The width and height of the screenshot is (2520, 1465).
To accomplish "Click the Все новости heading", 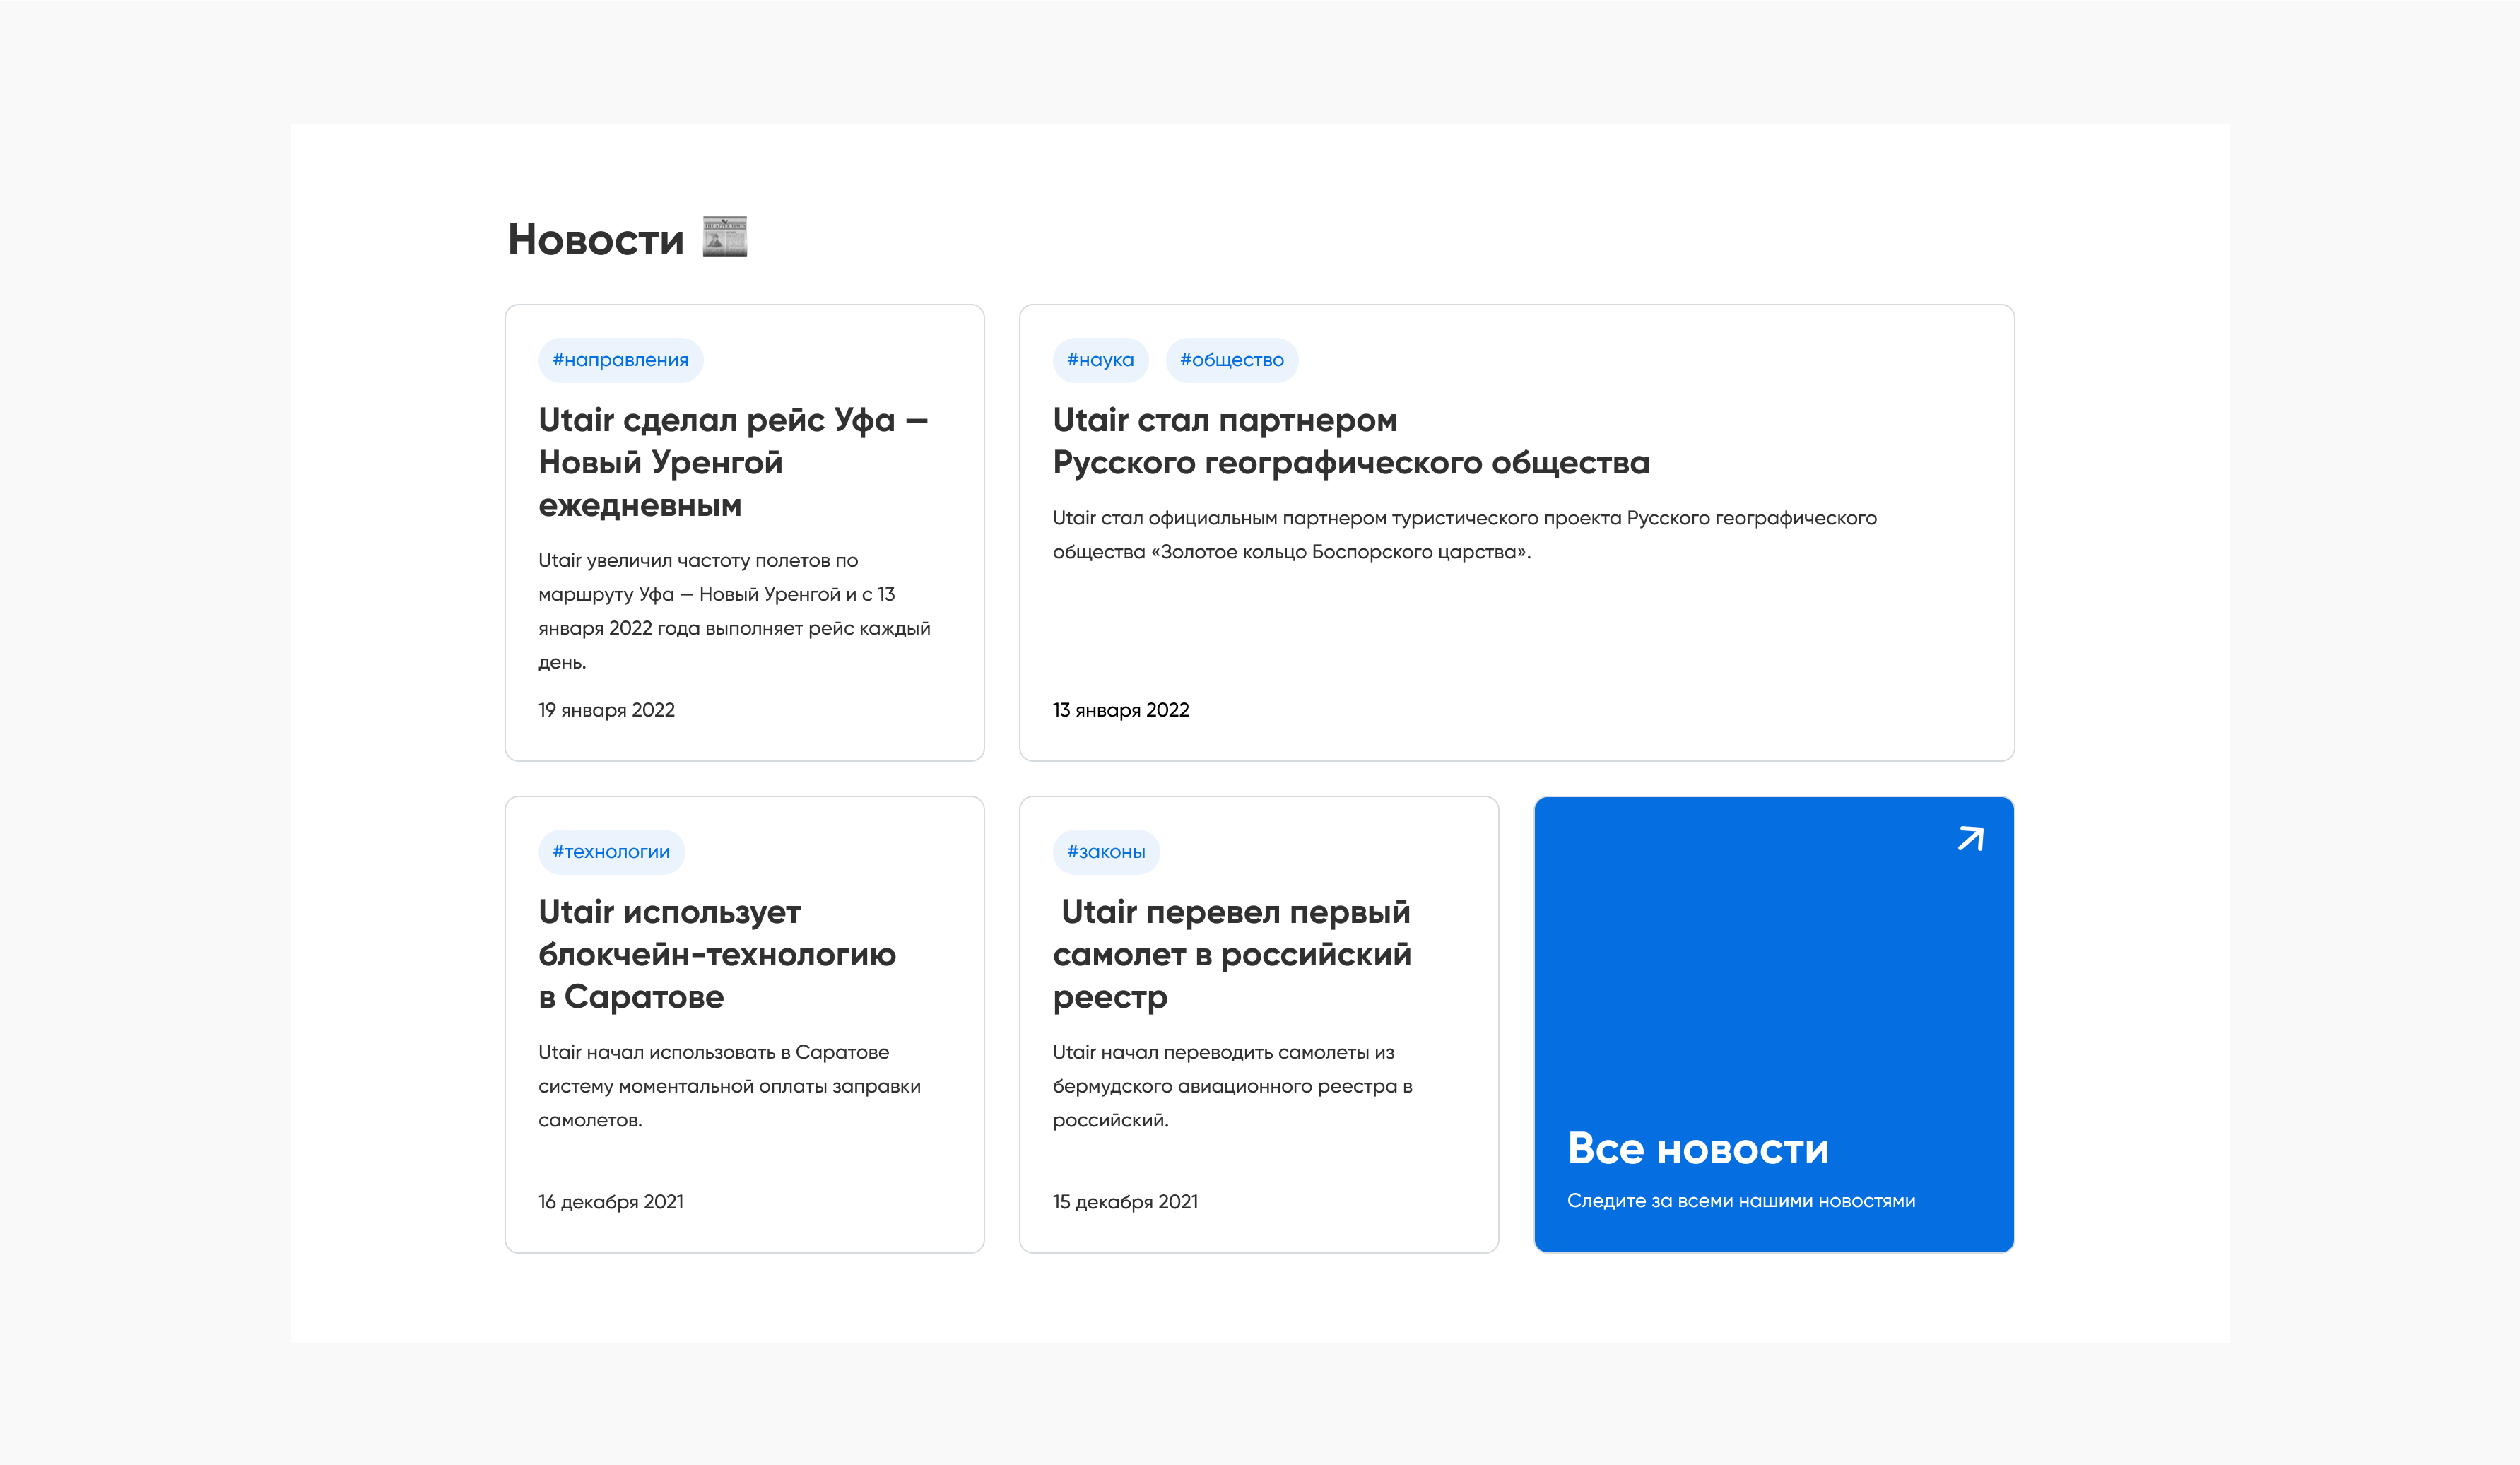I will [1697, 1149].
